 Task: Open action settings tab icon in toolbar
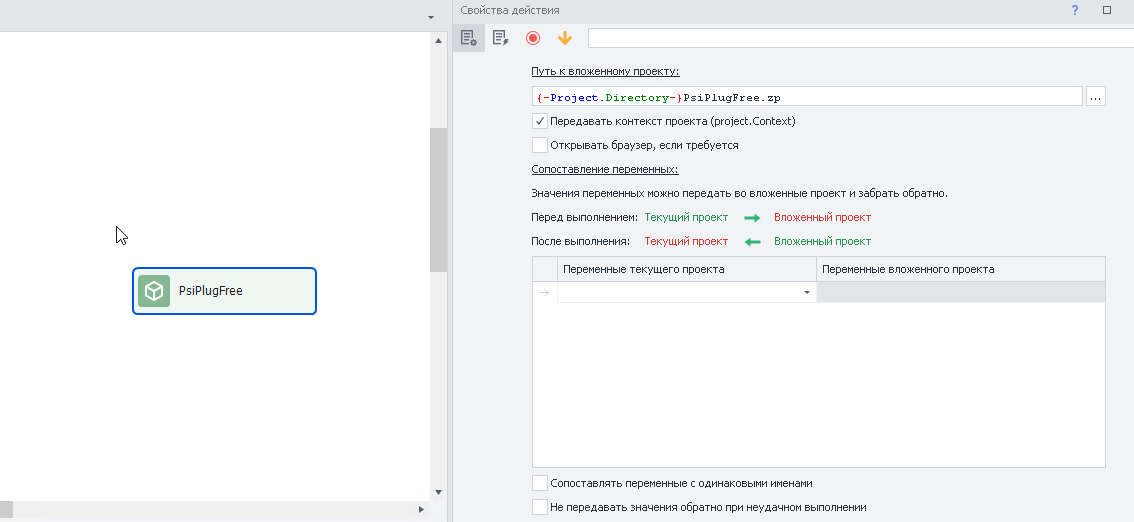[468, 38]
